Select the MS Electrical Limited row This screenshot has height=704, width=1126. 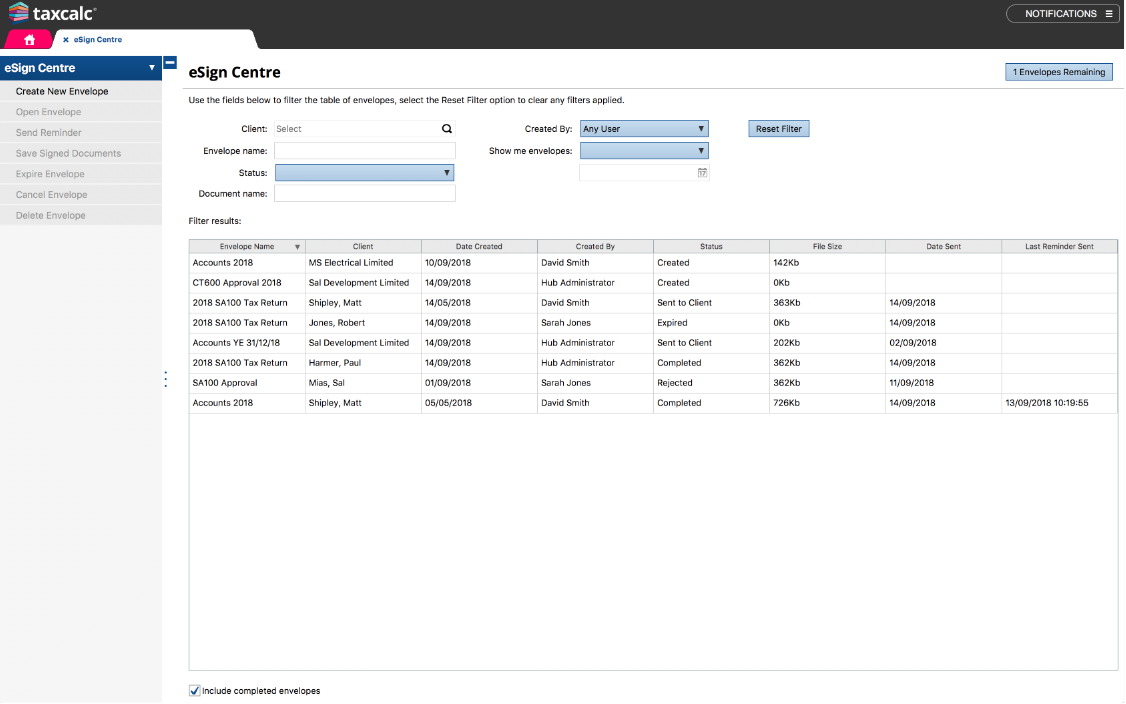pyautogui.click(x=653, y=263)
